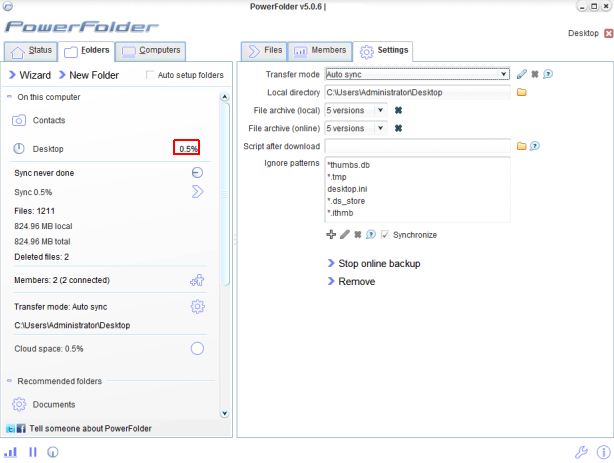Open the notices info icon bottom left
614x463 pixels.
(53, 452)
